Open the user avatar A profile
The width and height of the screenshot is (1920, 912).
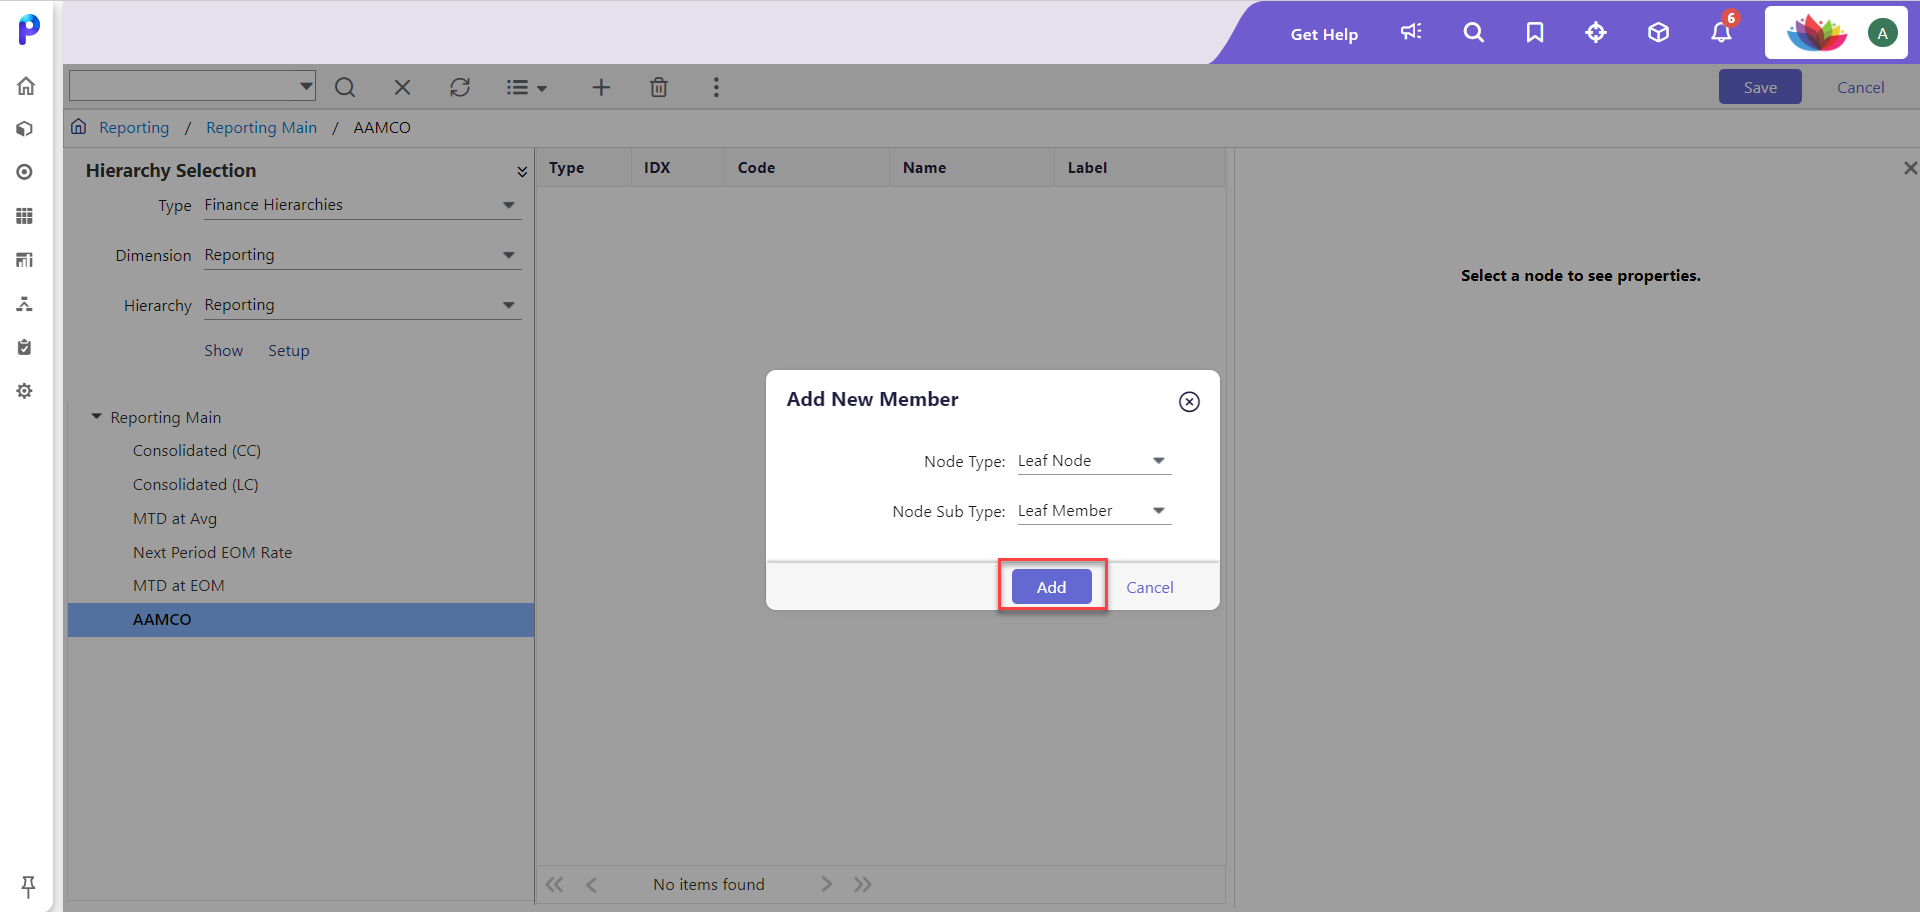coord(1882,33)
